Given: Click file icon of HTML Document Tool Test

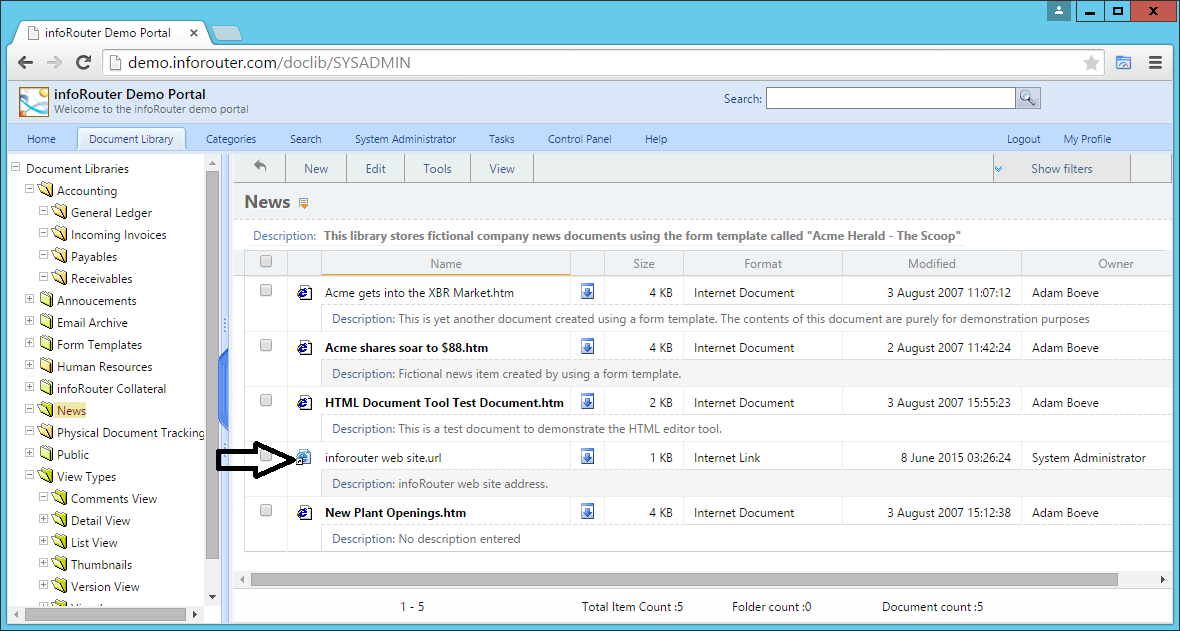Looking at the screenshot, I should [x=305, y=402].
